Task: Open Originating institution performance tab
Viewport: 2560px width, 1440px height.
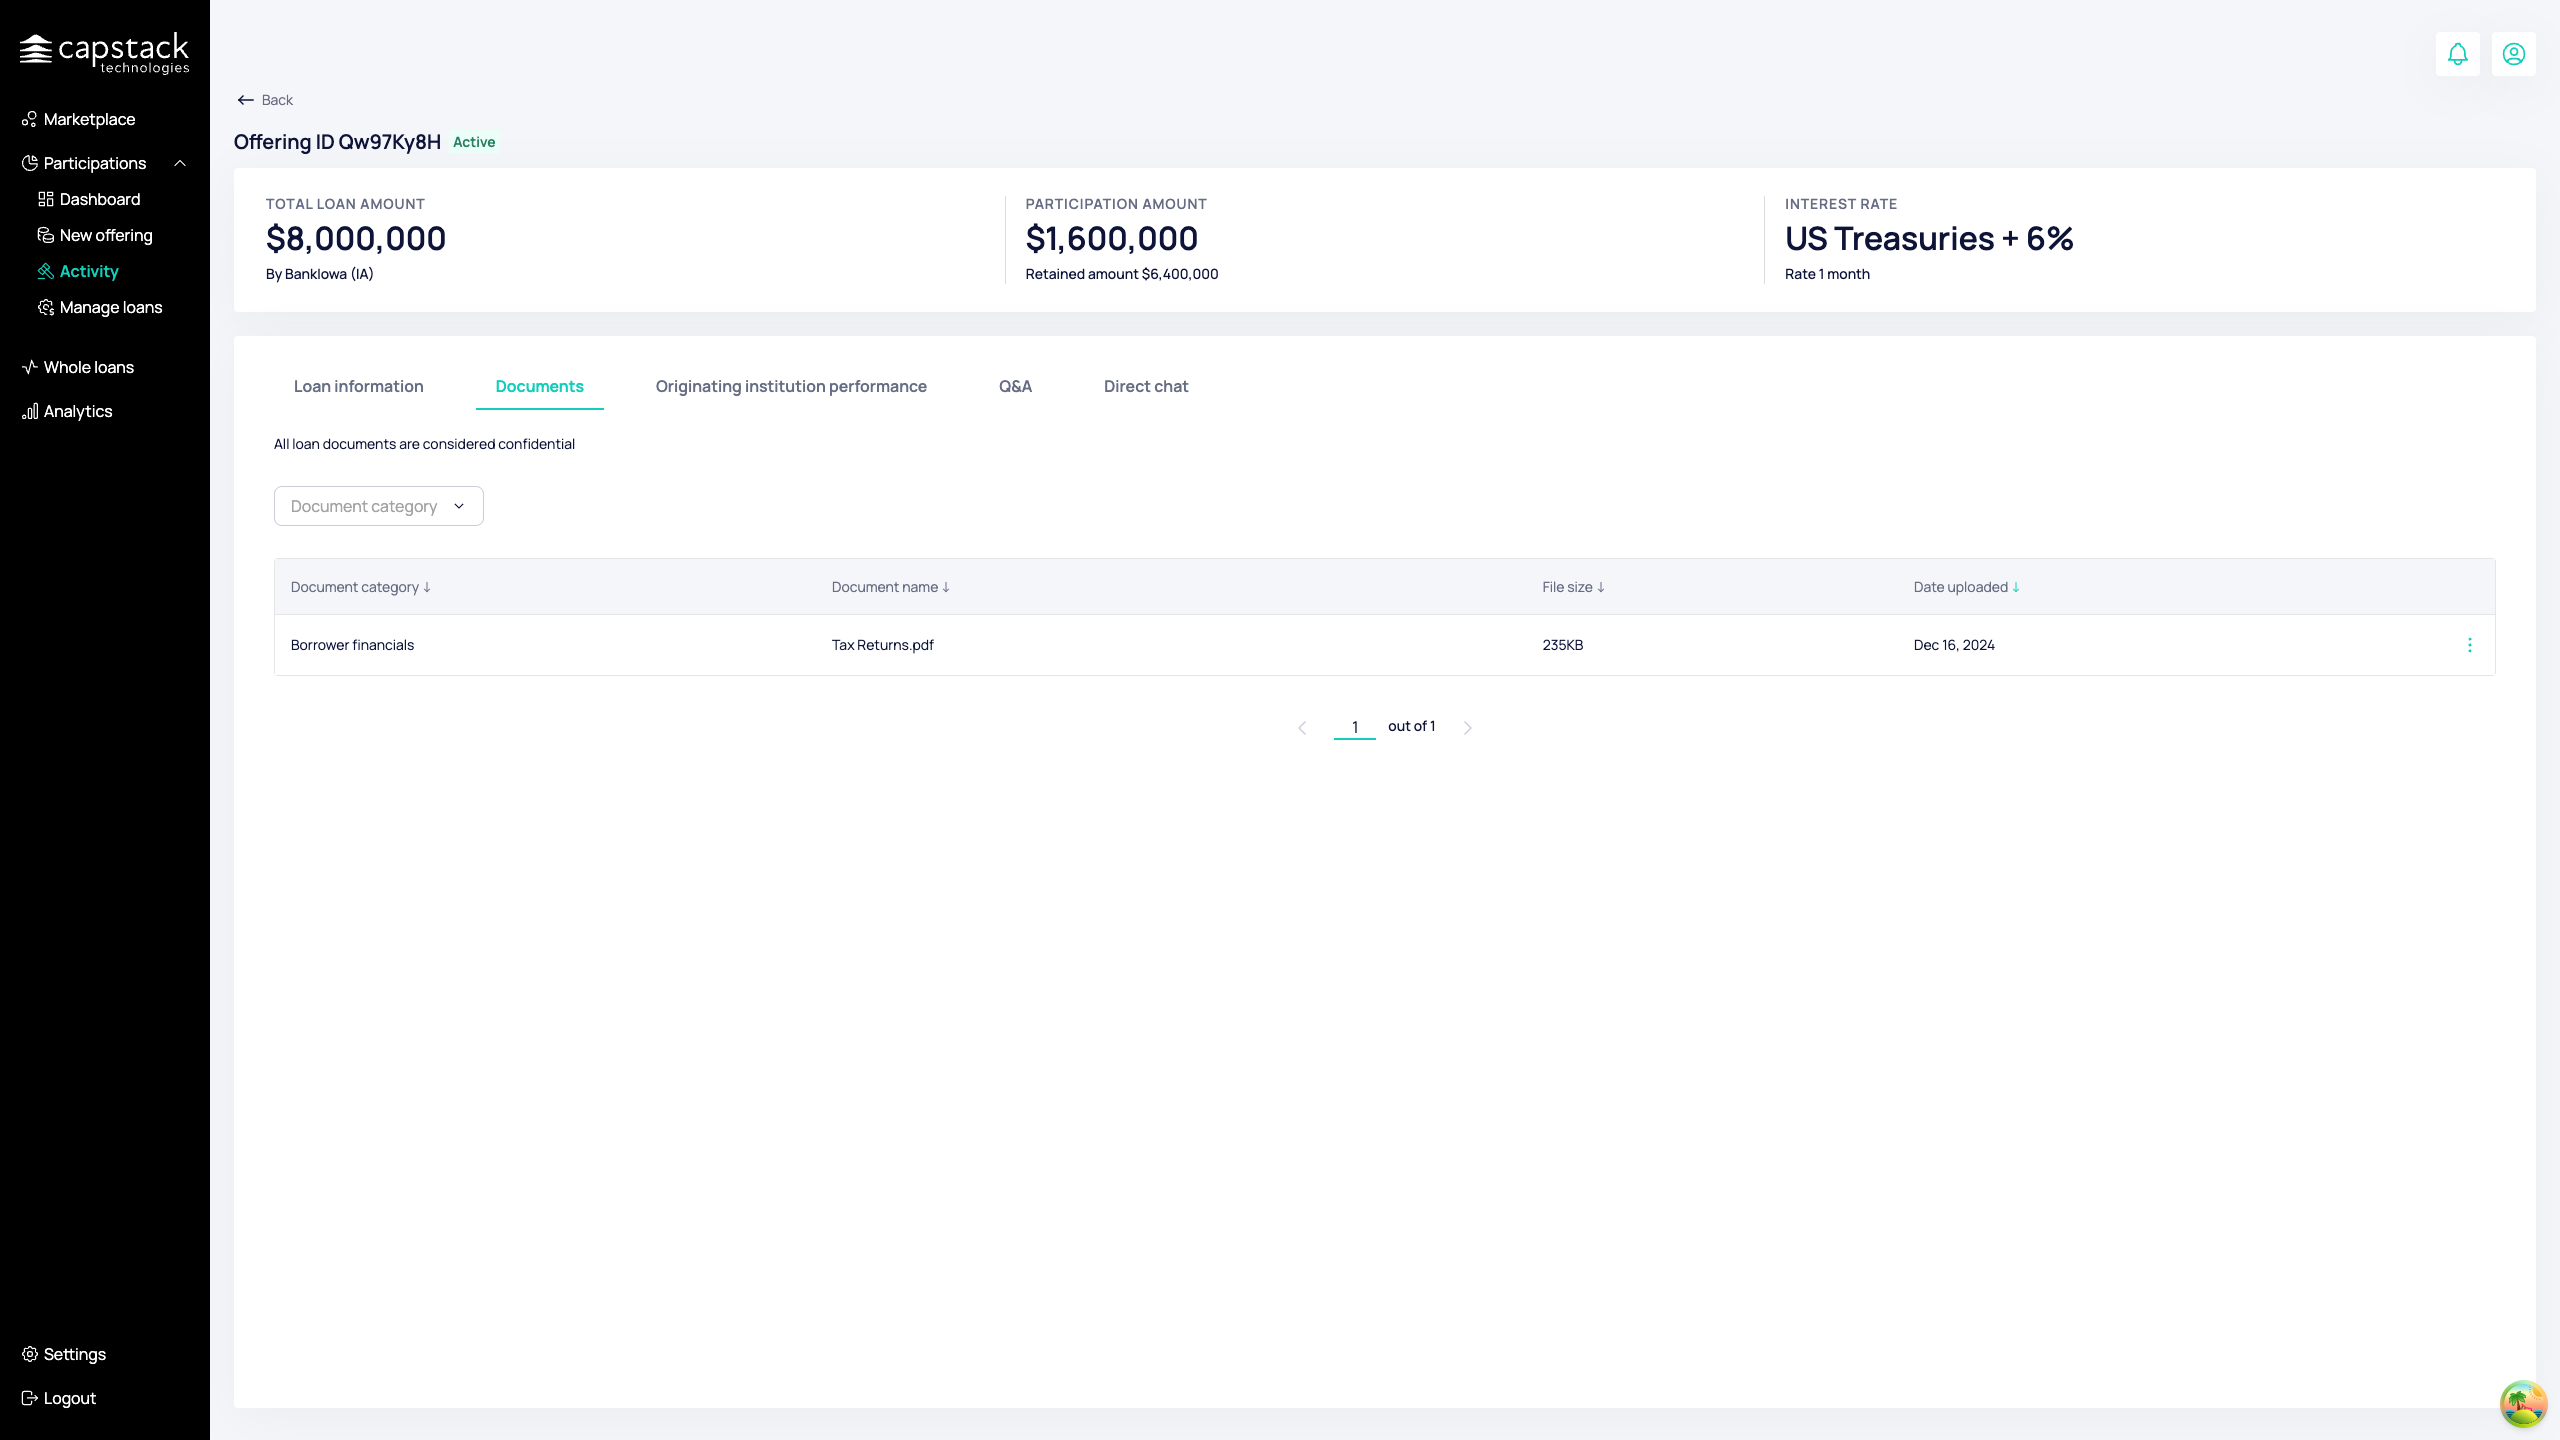Action: [x=791, y=386]
